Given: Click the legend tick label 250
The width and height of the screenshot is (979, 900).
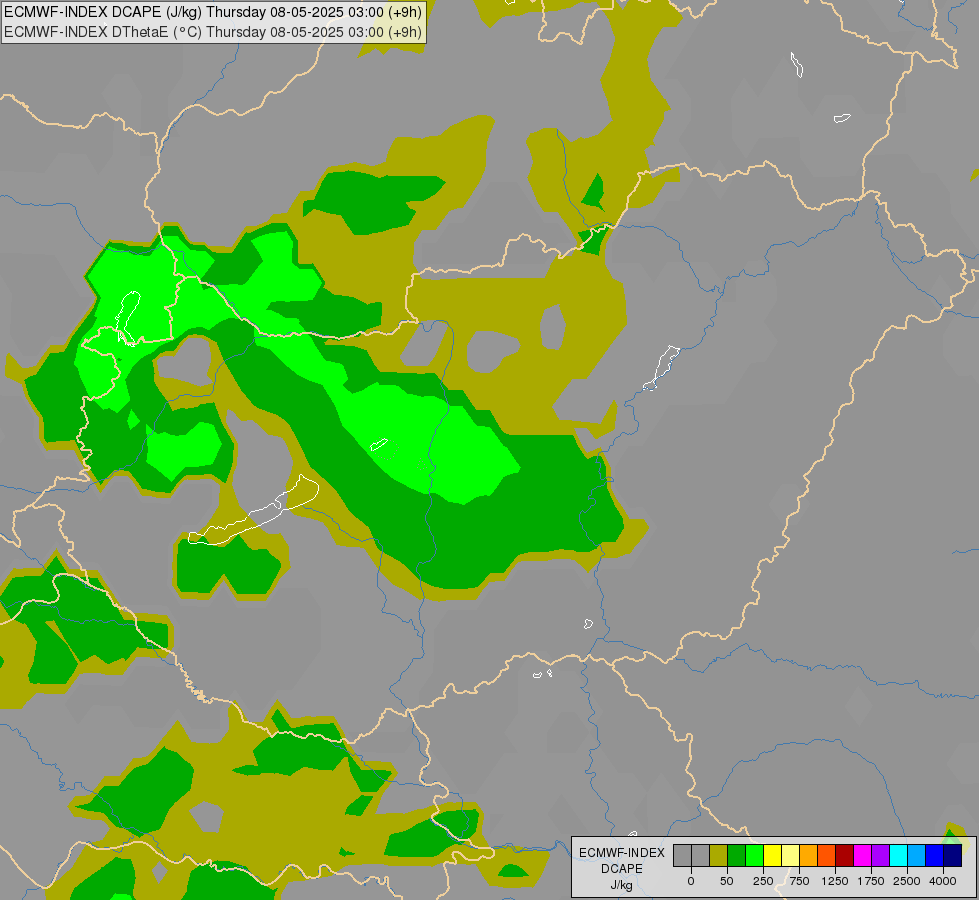Looking at the screenshot, I should 763,881.
